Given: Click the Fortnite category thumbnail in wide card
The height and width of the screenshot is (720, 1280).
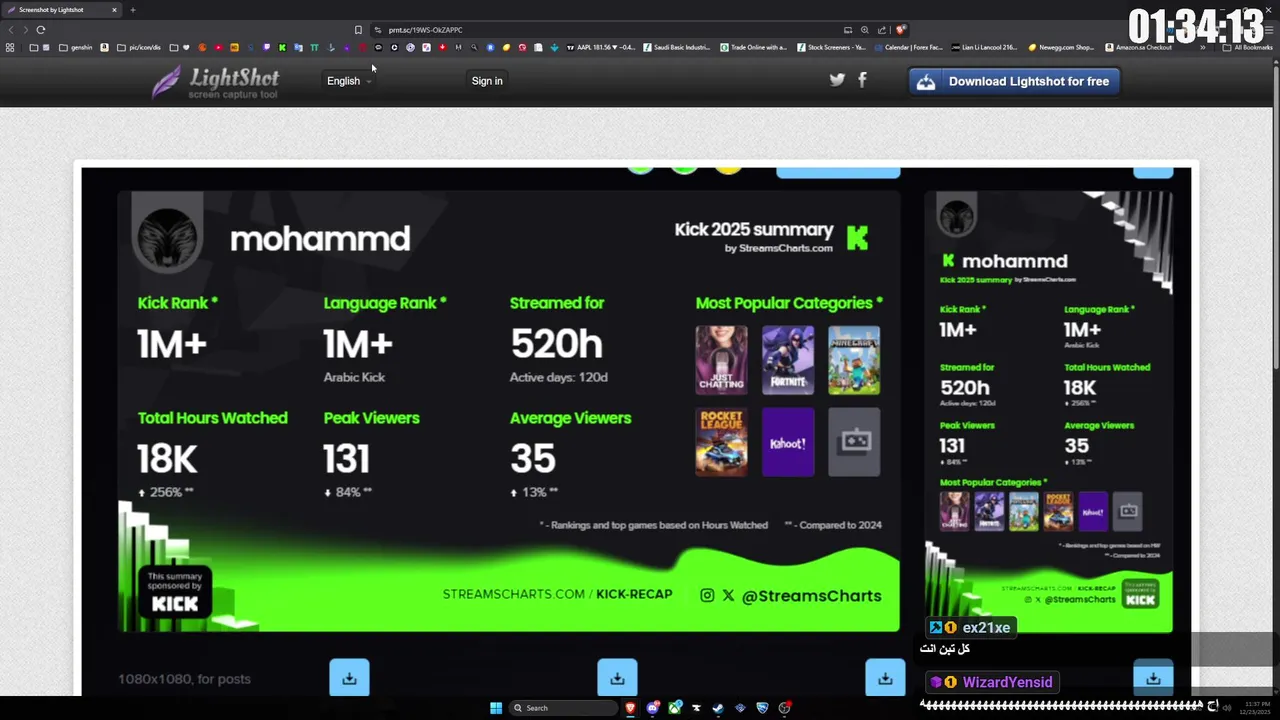Looking at the screenshot, I should pos(788,359).
